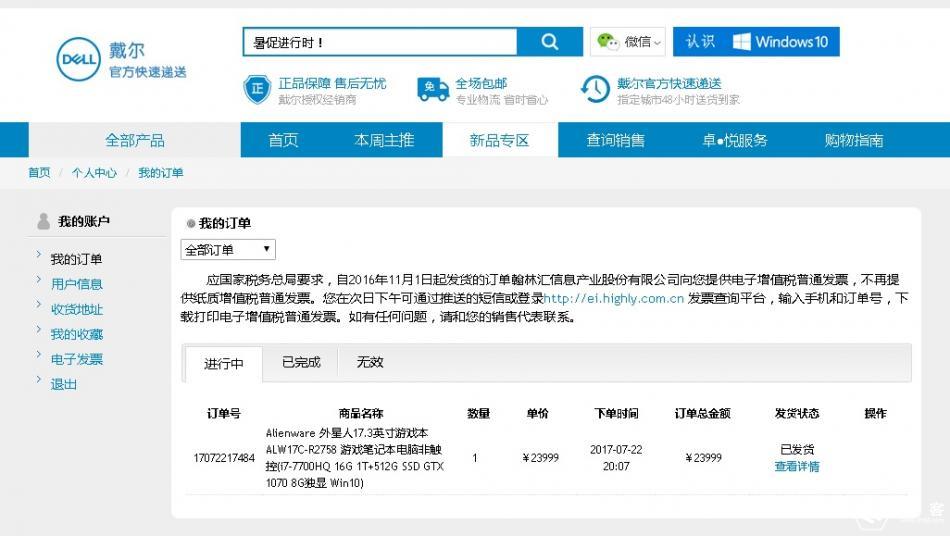Open 收货地址 in the sidebar

(x=76, y=309)
